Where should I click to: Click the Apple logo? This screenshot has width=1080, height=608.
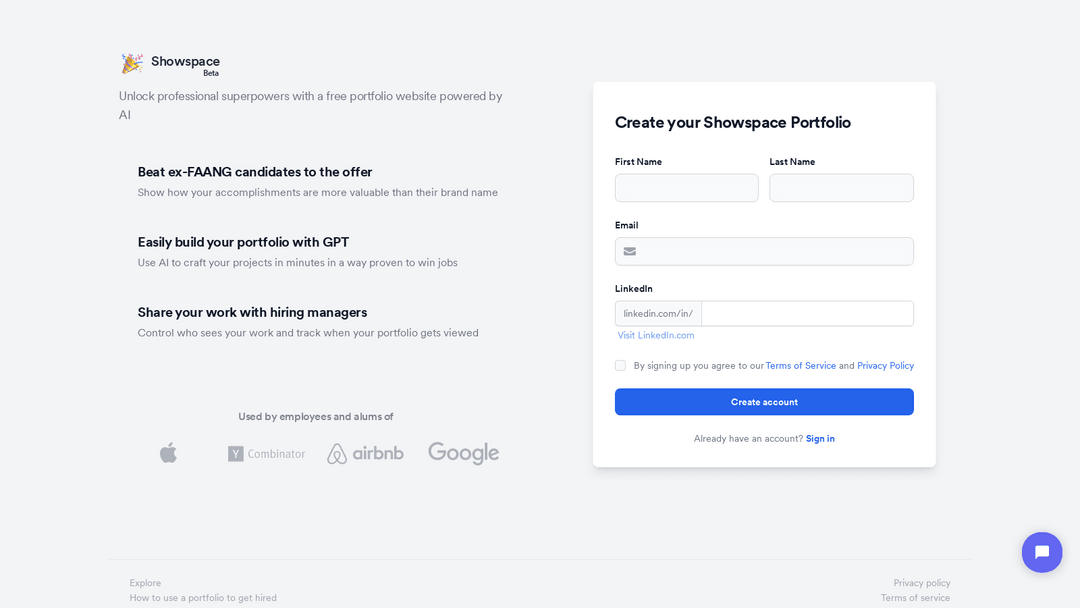(169, 453)
